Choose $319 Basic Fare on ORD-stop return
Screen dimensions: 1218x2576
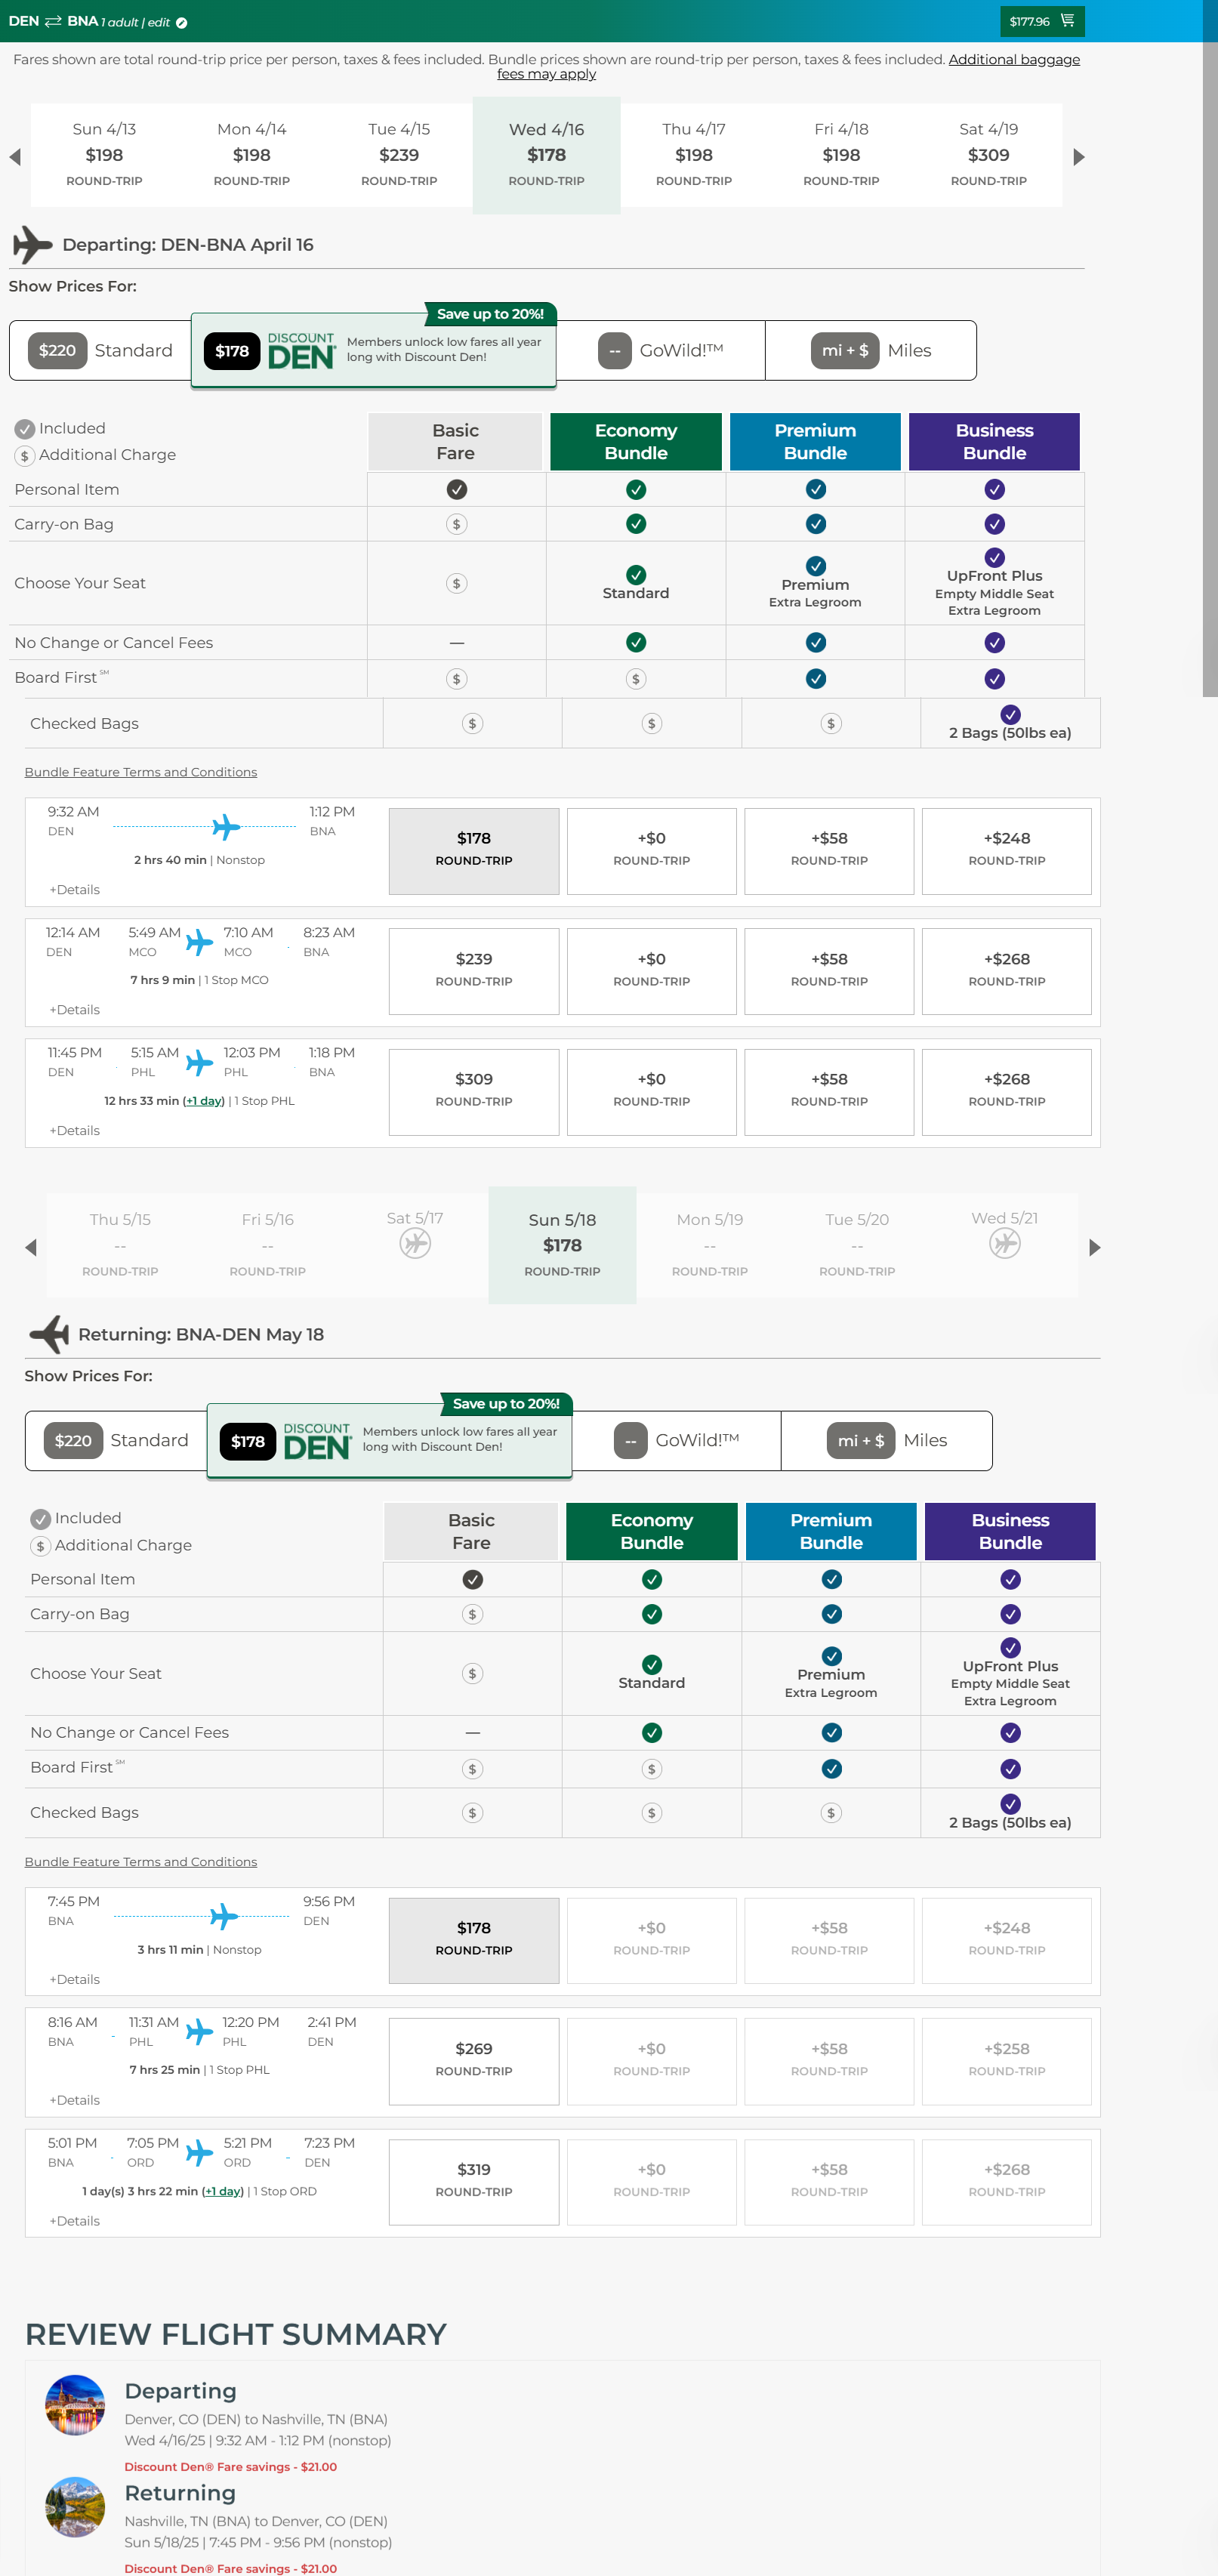[474, 2182]
